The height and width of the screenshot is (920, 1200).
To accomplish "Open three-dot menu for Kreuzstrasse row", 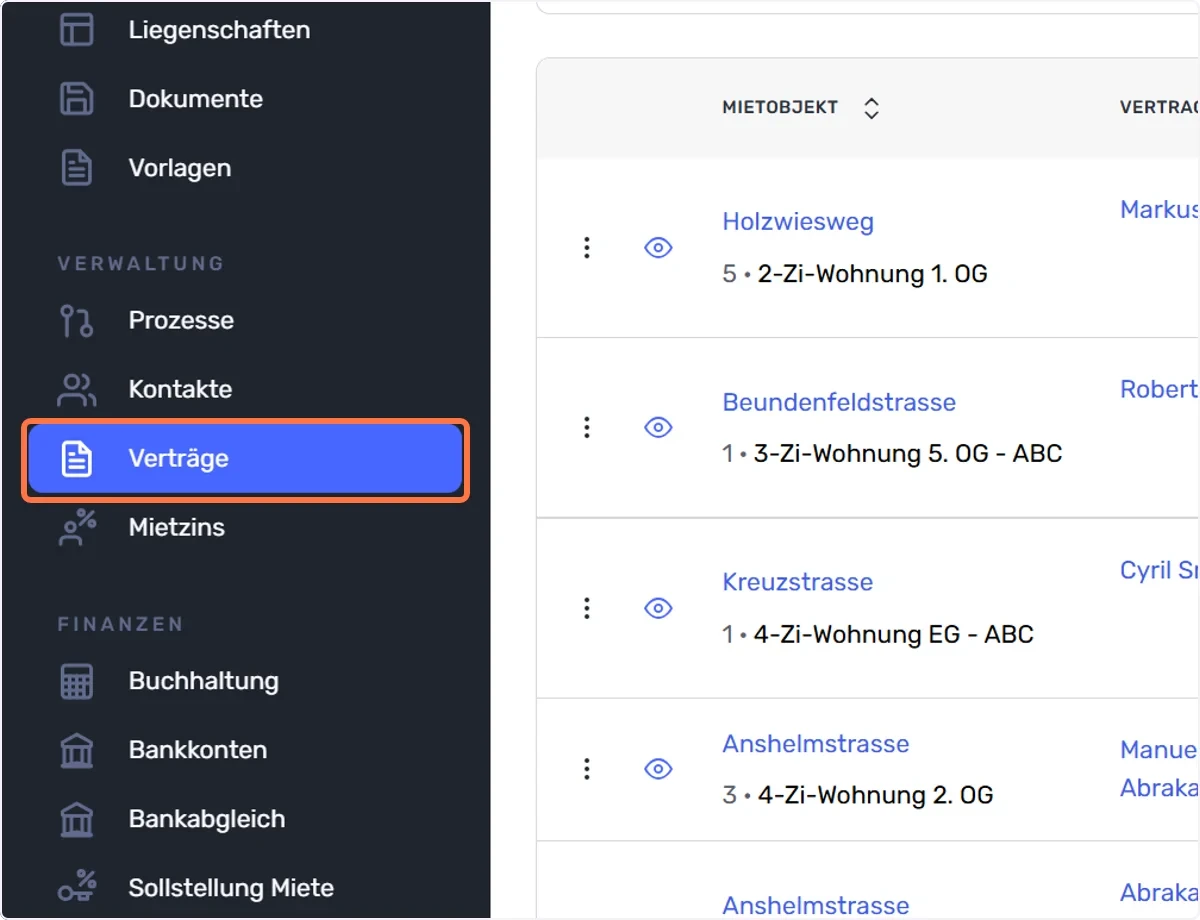I will [587, 608].
